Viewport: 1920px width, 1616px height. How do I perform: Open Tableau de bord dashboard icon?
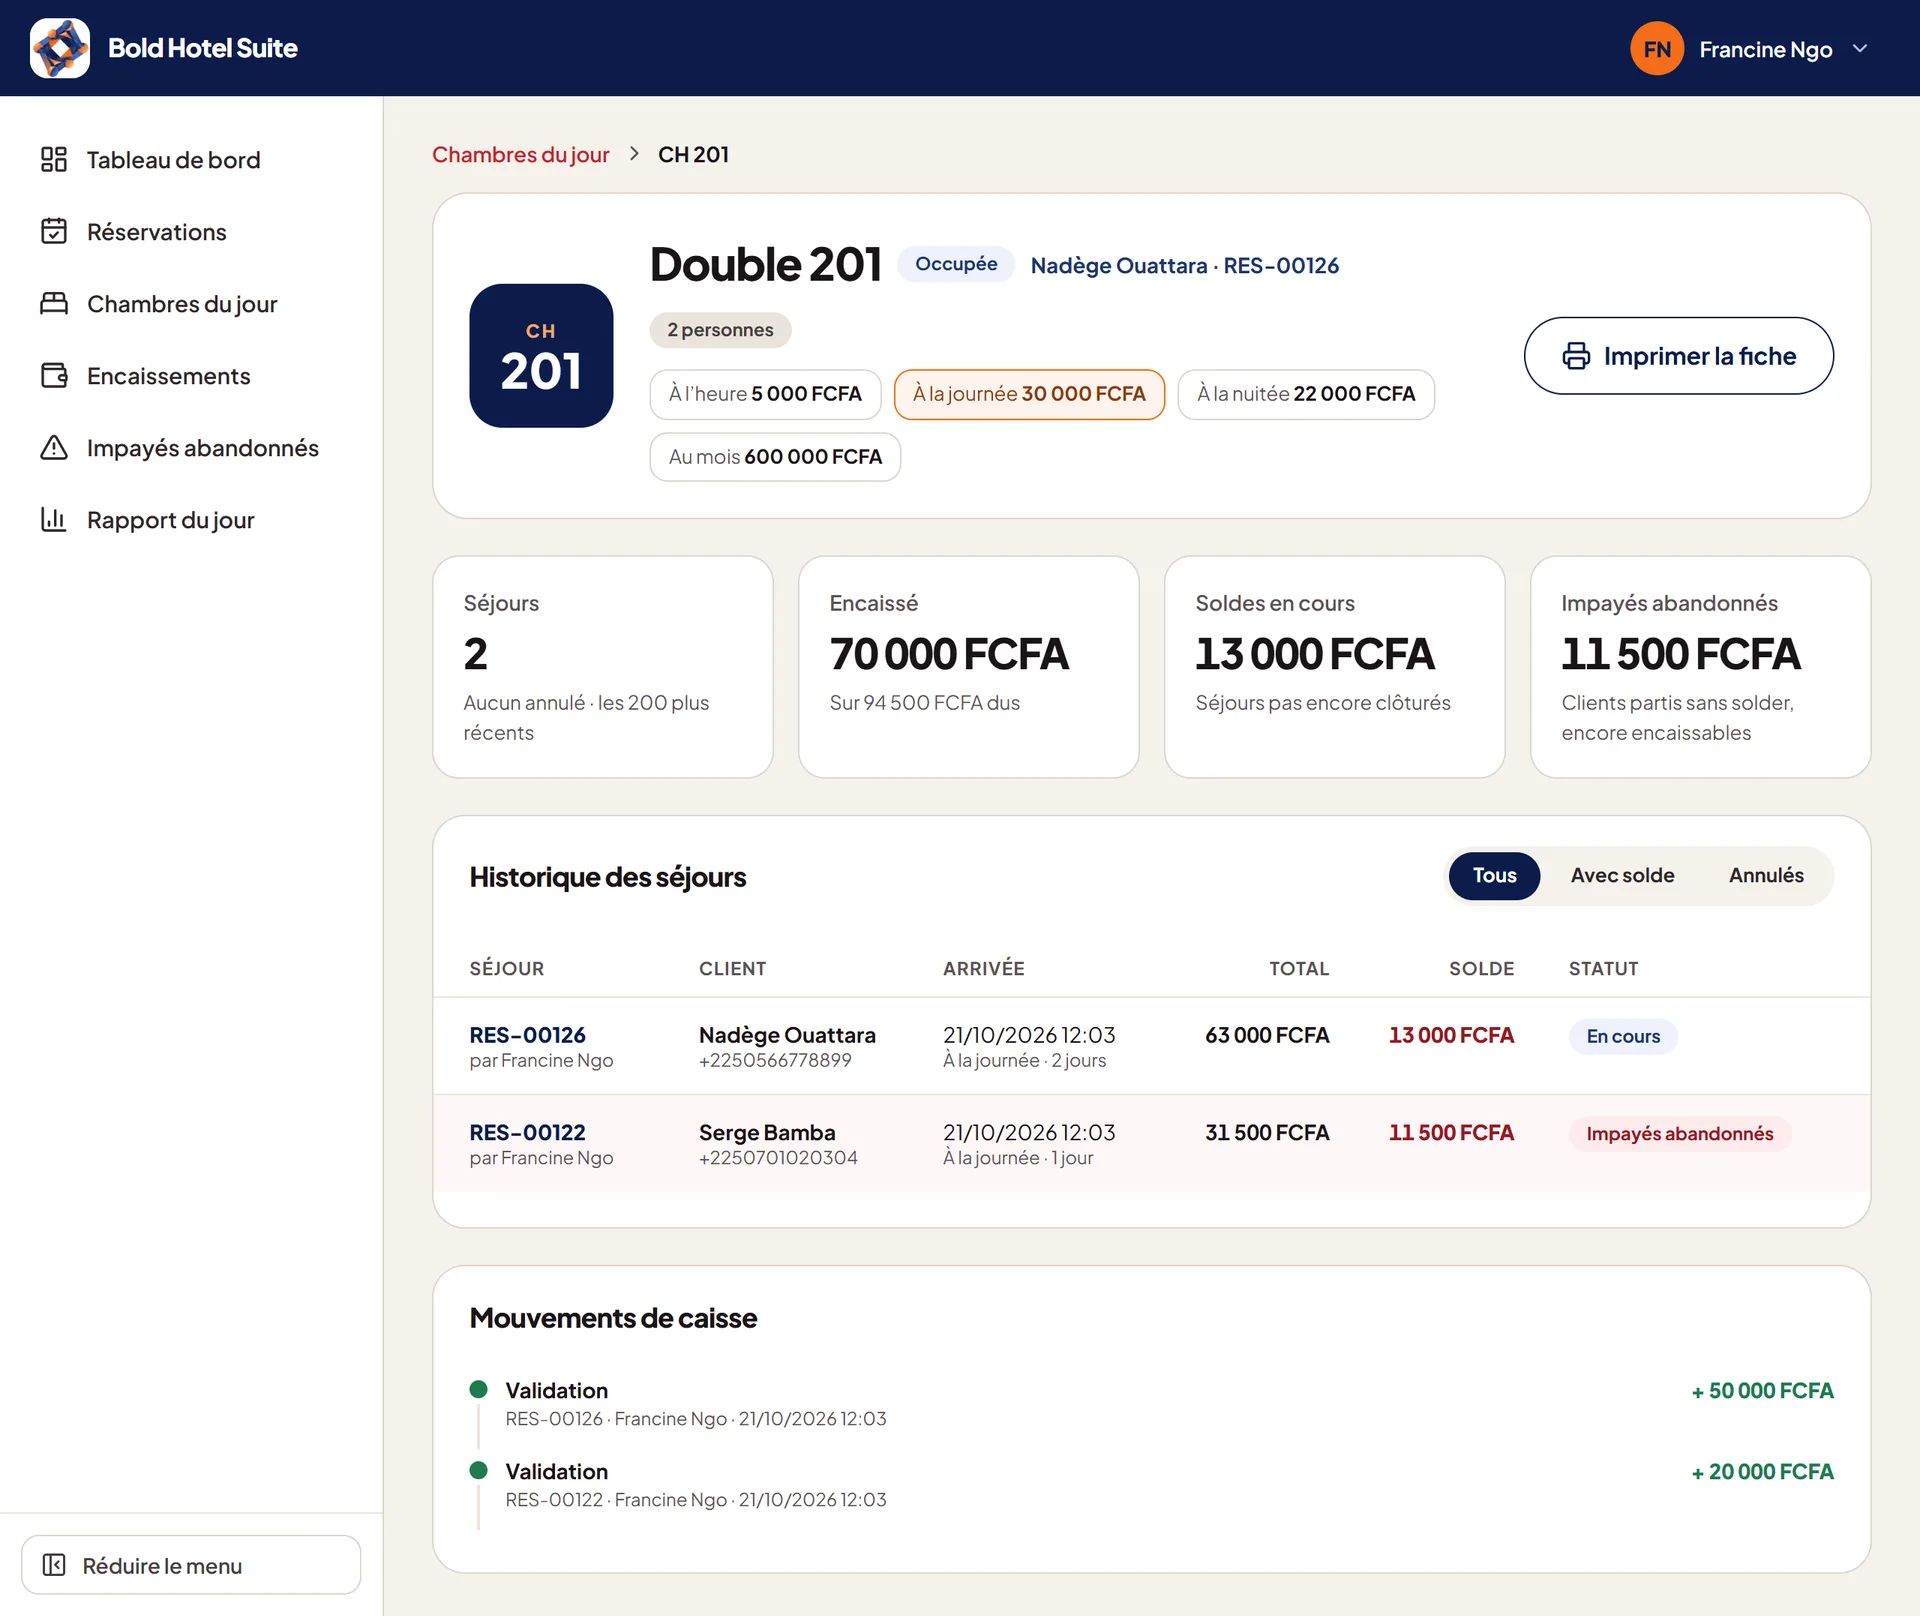click(x=54, y=159)
